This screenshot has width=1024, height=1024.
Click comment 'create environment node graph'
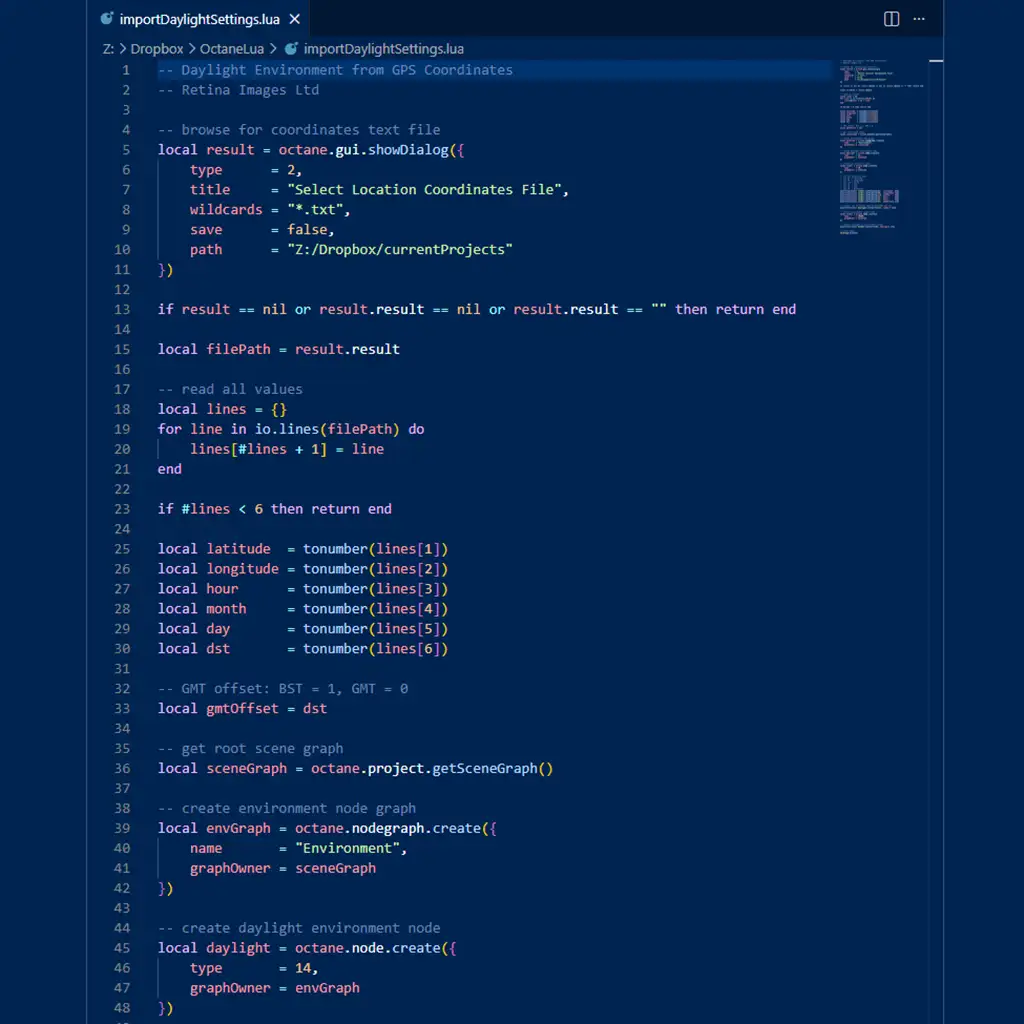pos(298,808)
